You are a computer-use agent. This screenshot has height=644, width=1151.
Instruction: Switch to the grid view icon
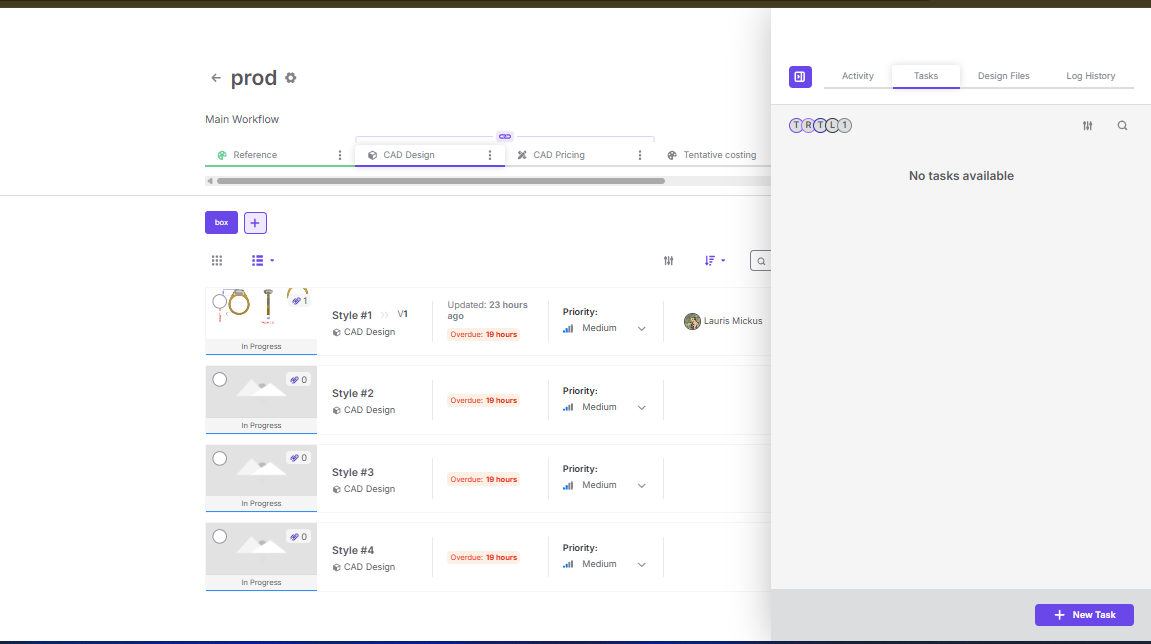(217, 261)
